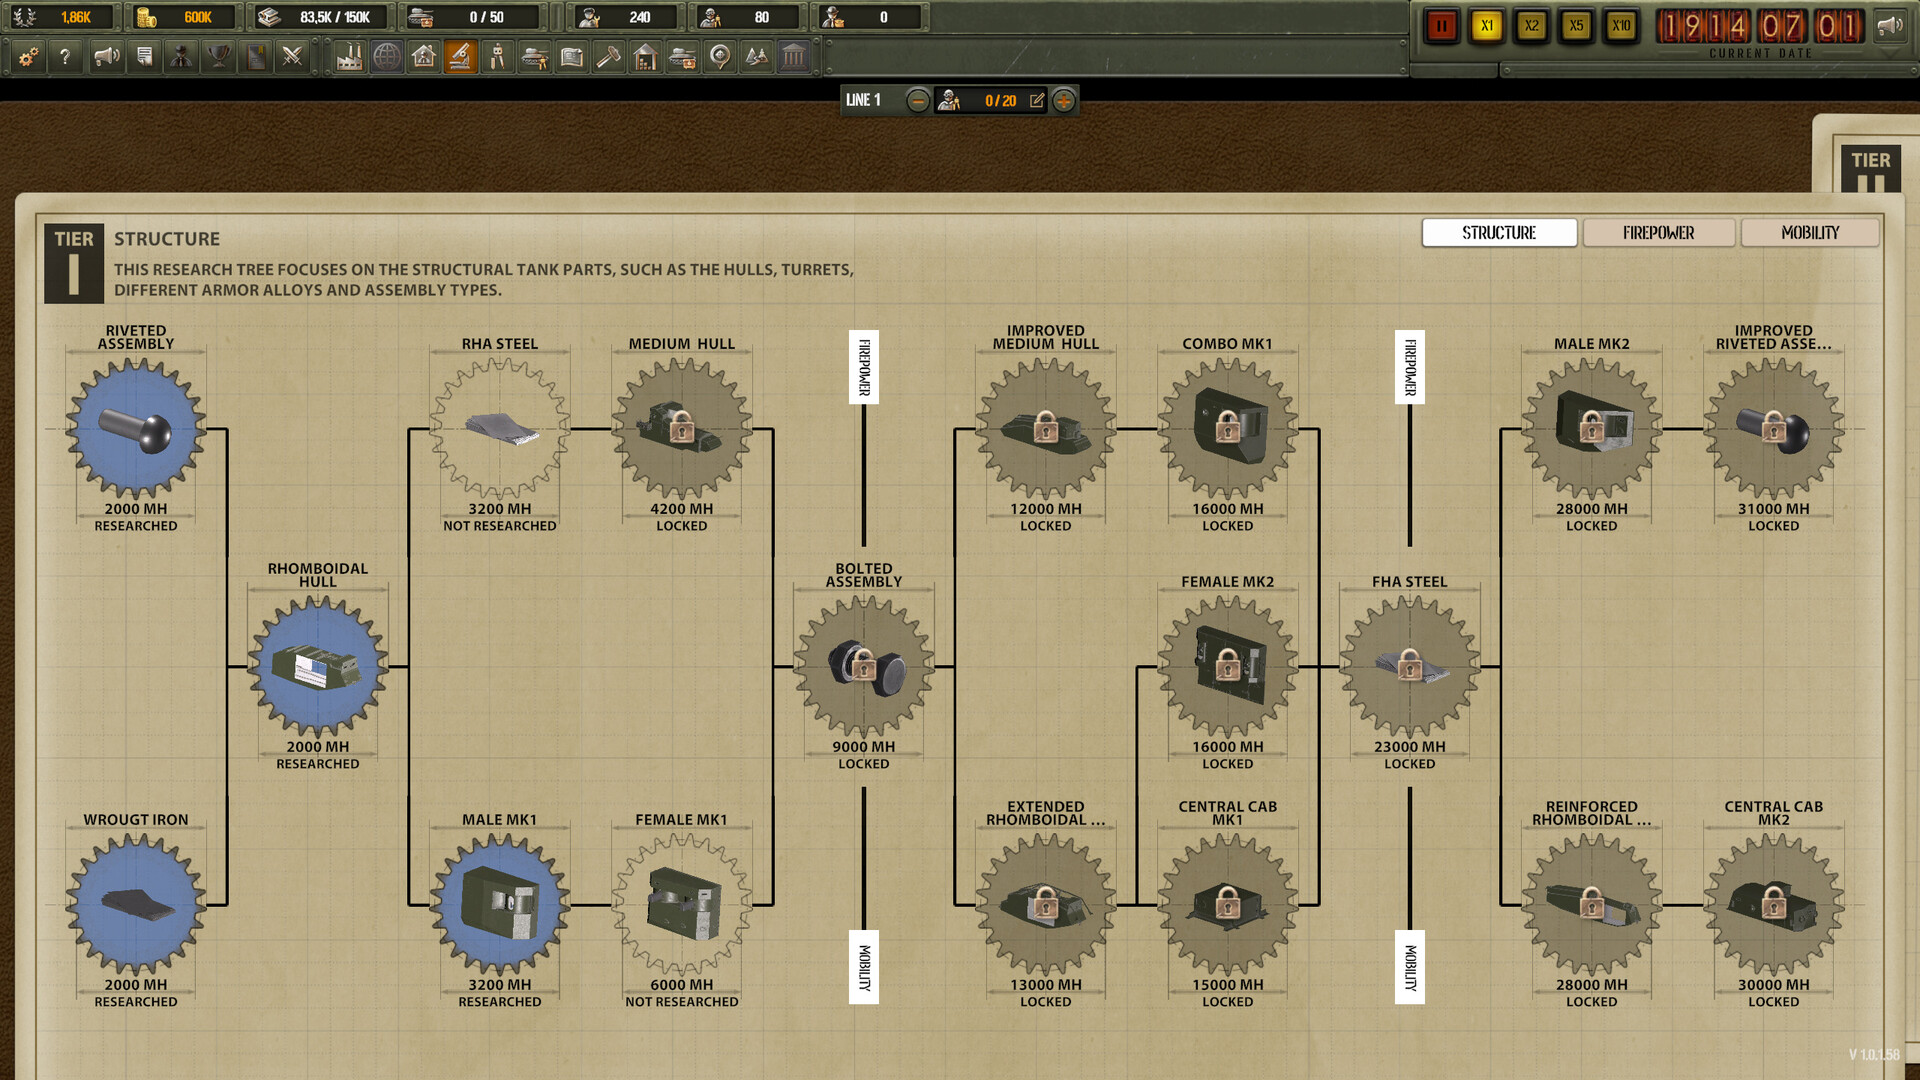Image resolution: width=1920 pixels, height=1080 pixels.
Task: Open the world globe map icon
Action: 387,57
